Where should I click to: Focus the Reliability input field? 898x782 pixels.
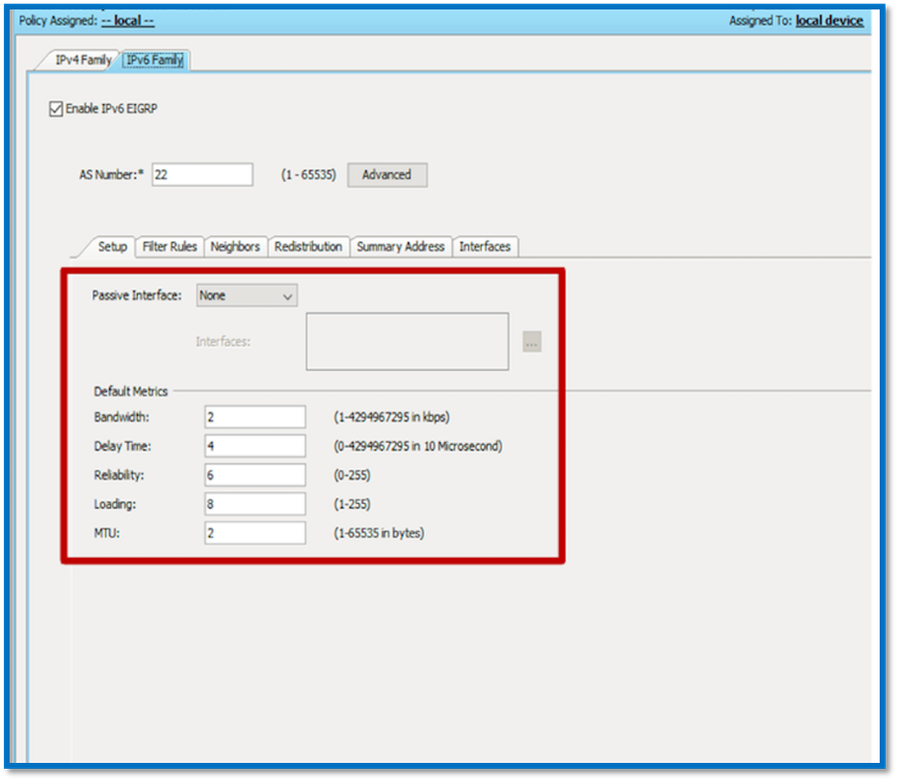coord(255,475)
